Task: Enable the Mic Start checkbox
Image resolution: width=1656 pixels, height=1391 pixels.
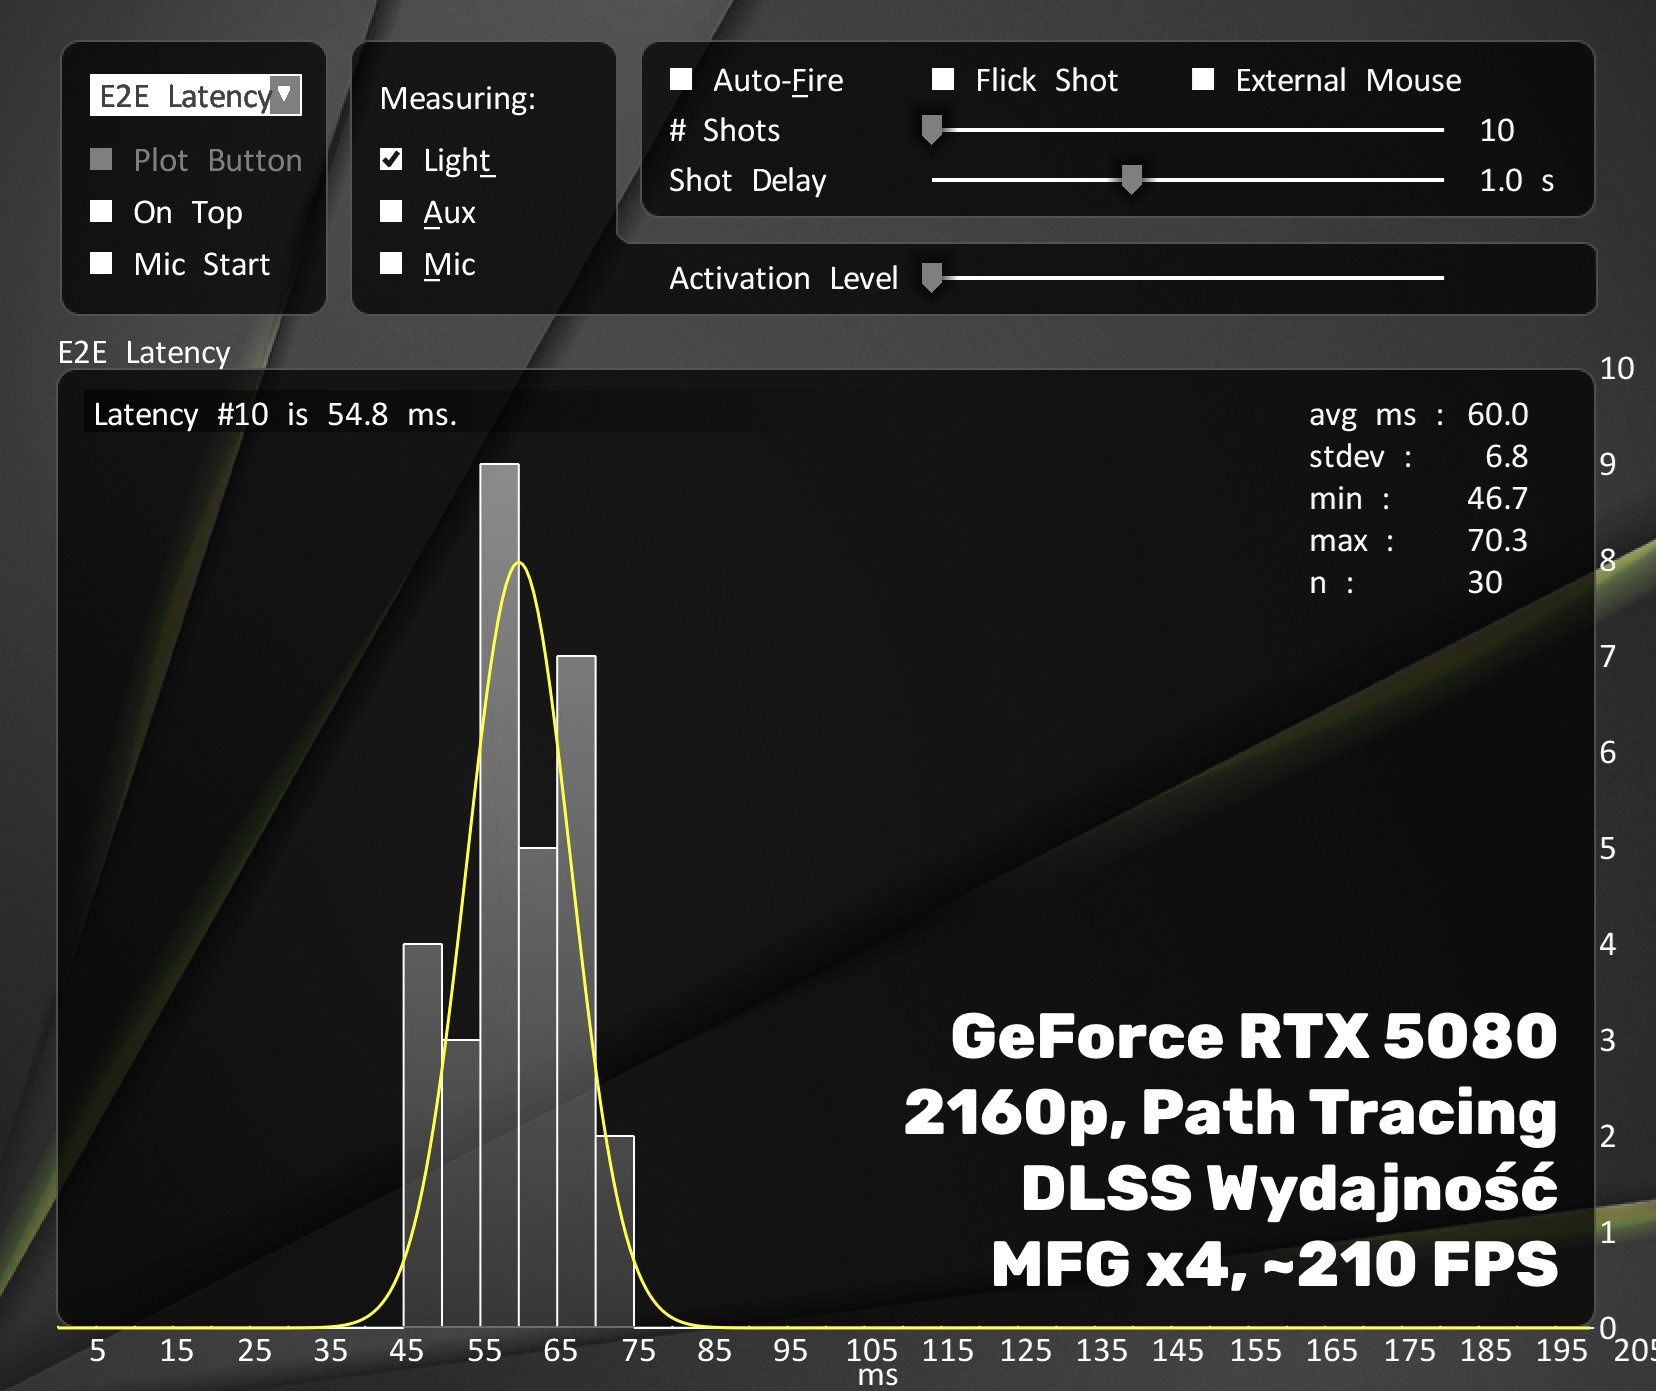Action: click(101, 263)
